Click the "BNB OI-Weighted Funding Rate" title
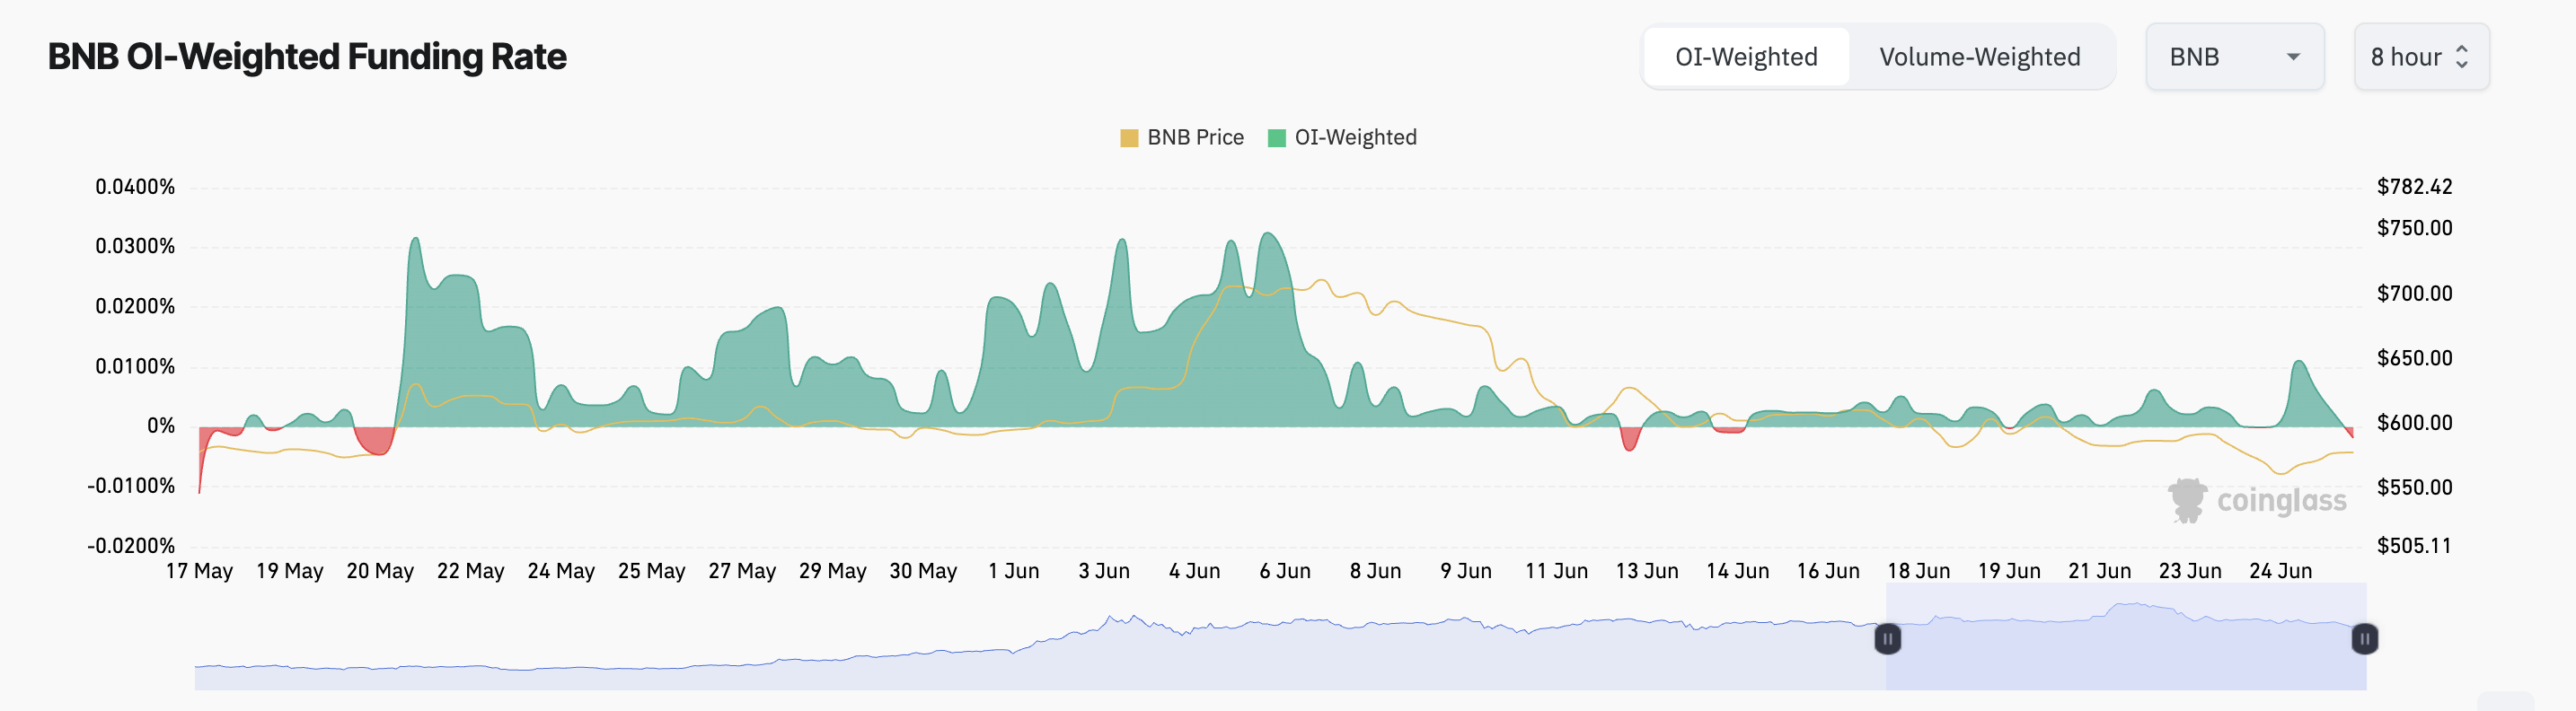Image resolution: width=2576 pixels, height=711 pixels. (x=307, y=57)
